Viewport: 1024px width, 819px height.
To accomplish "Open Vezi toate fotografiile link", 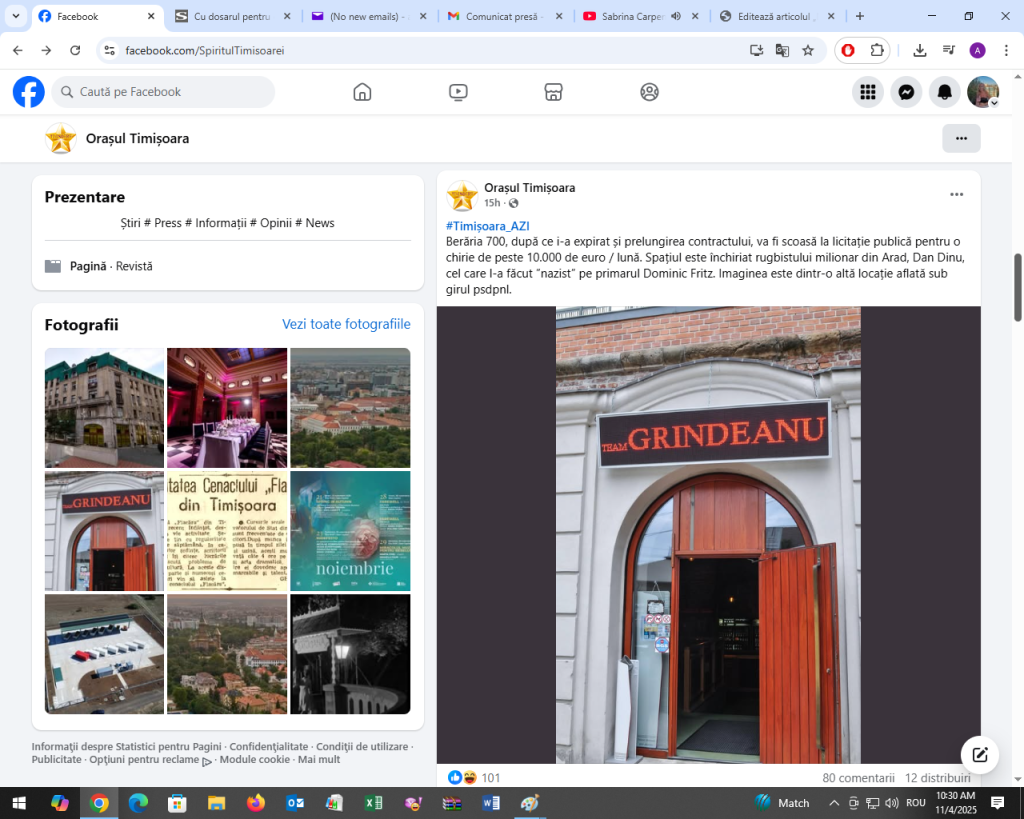I will (346, 324).
